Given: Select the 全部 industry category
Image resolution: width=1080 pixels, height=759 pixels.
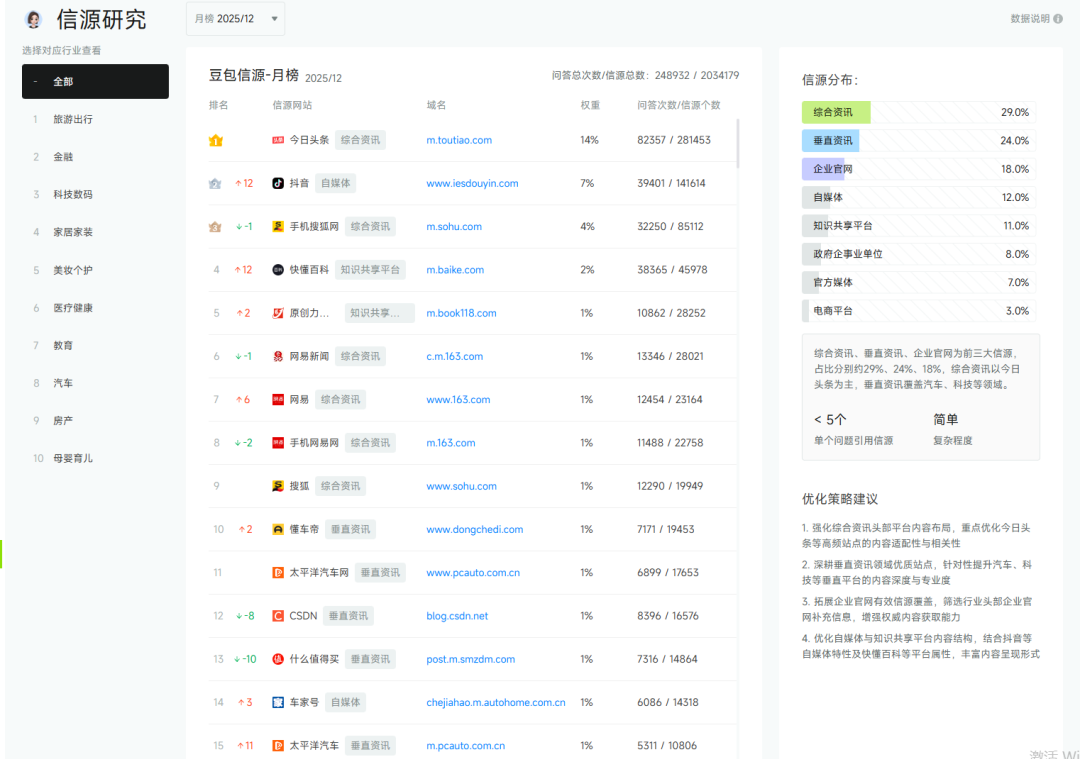Looking at the screenshot, I should tap(95, 81).
